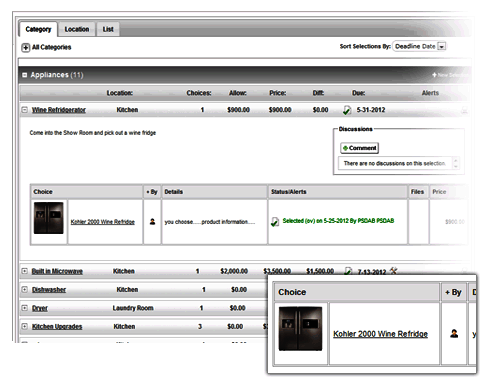
Task: Expand the Dishwasher row
Action: tap(24, 290)
